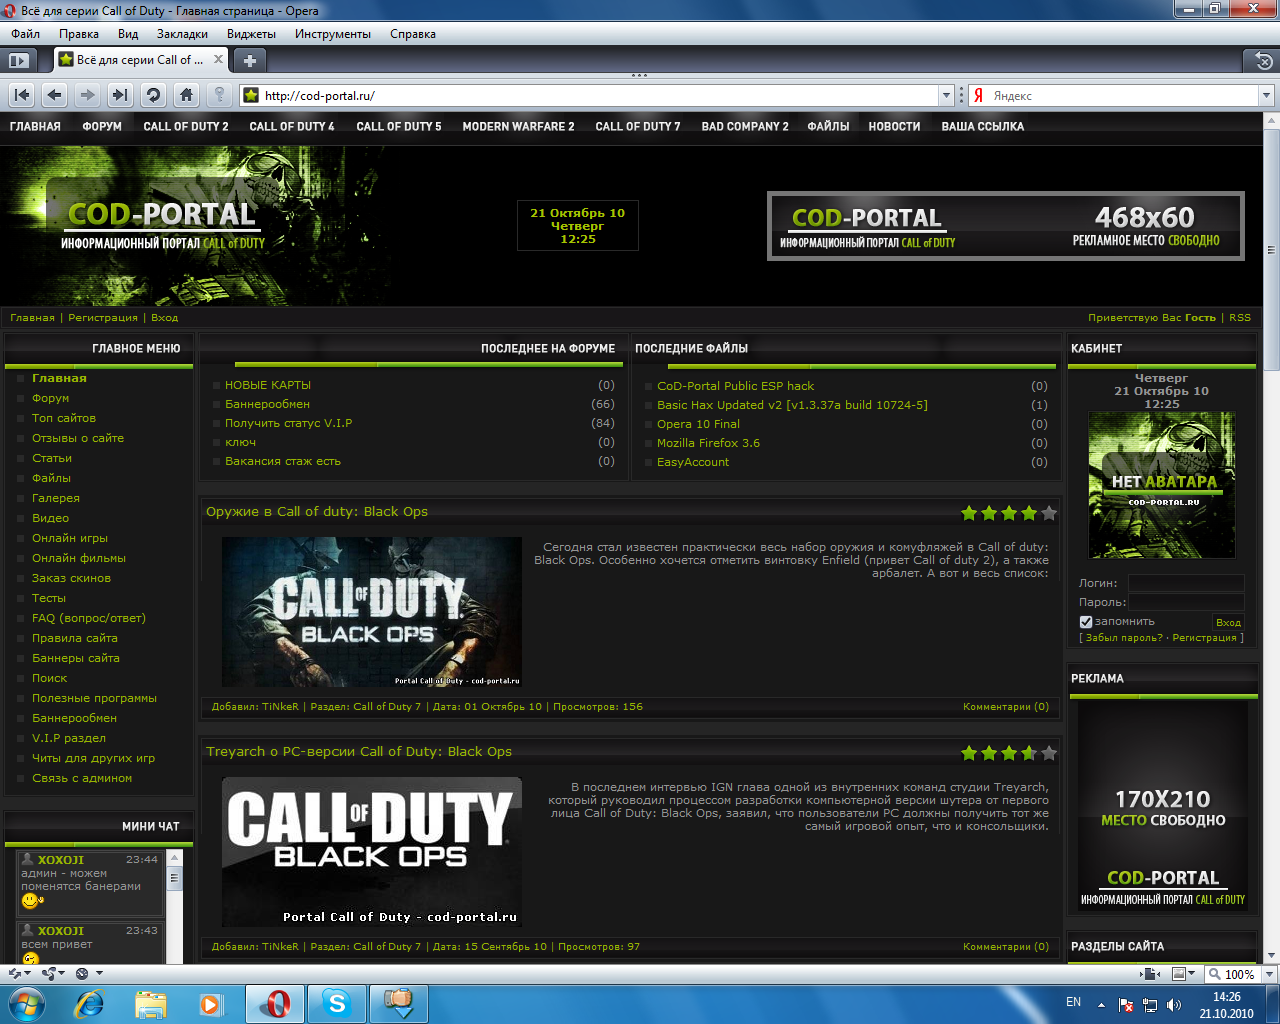1280x1024 pixels.
Task: Toggle the 'запомнить' remember me checkbox
Action: (x=1085, y=622)
